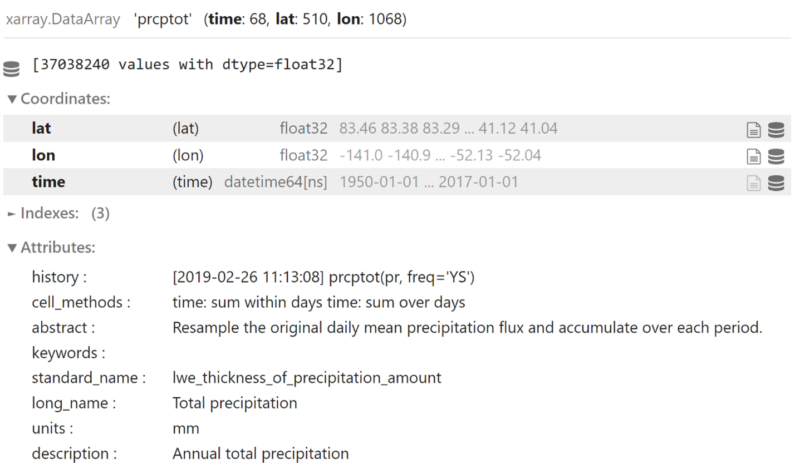Screen dimensions: 800x463
Task: Toggle the array values database icon
Action: (x=11, y=68)
